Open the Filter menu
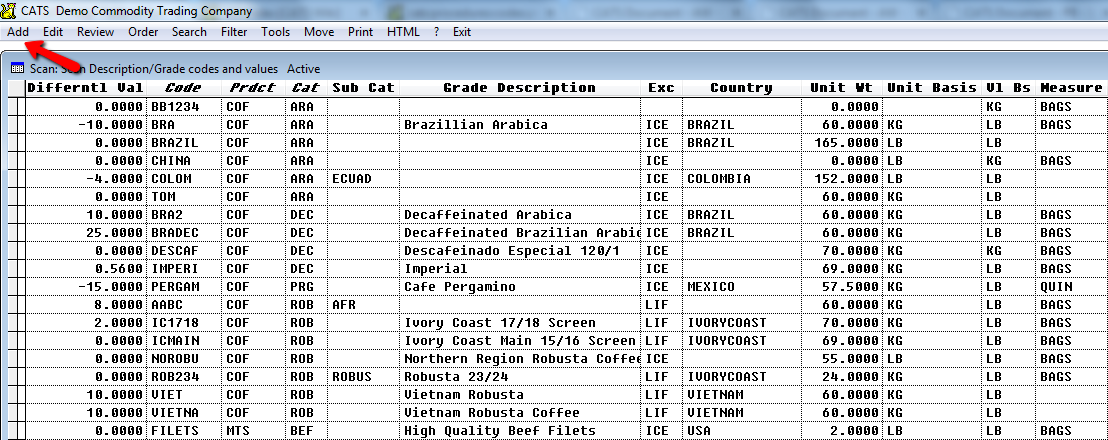 (234, 32)
